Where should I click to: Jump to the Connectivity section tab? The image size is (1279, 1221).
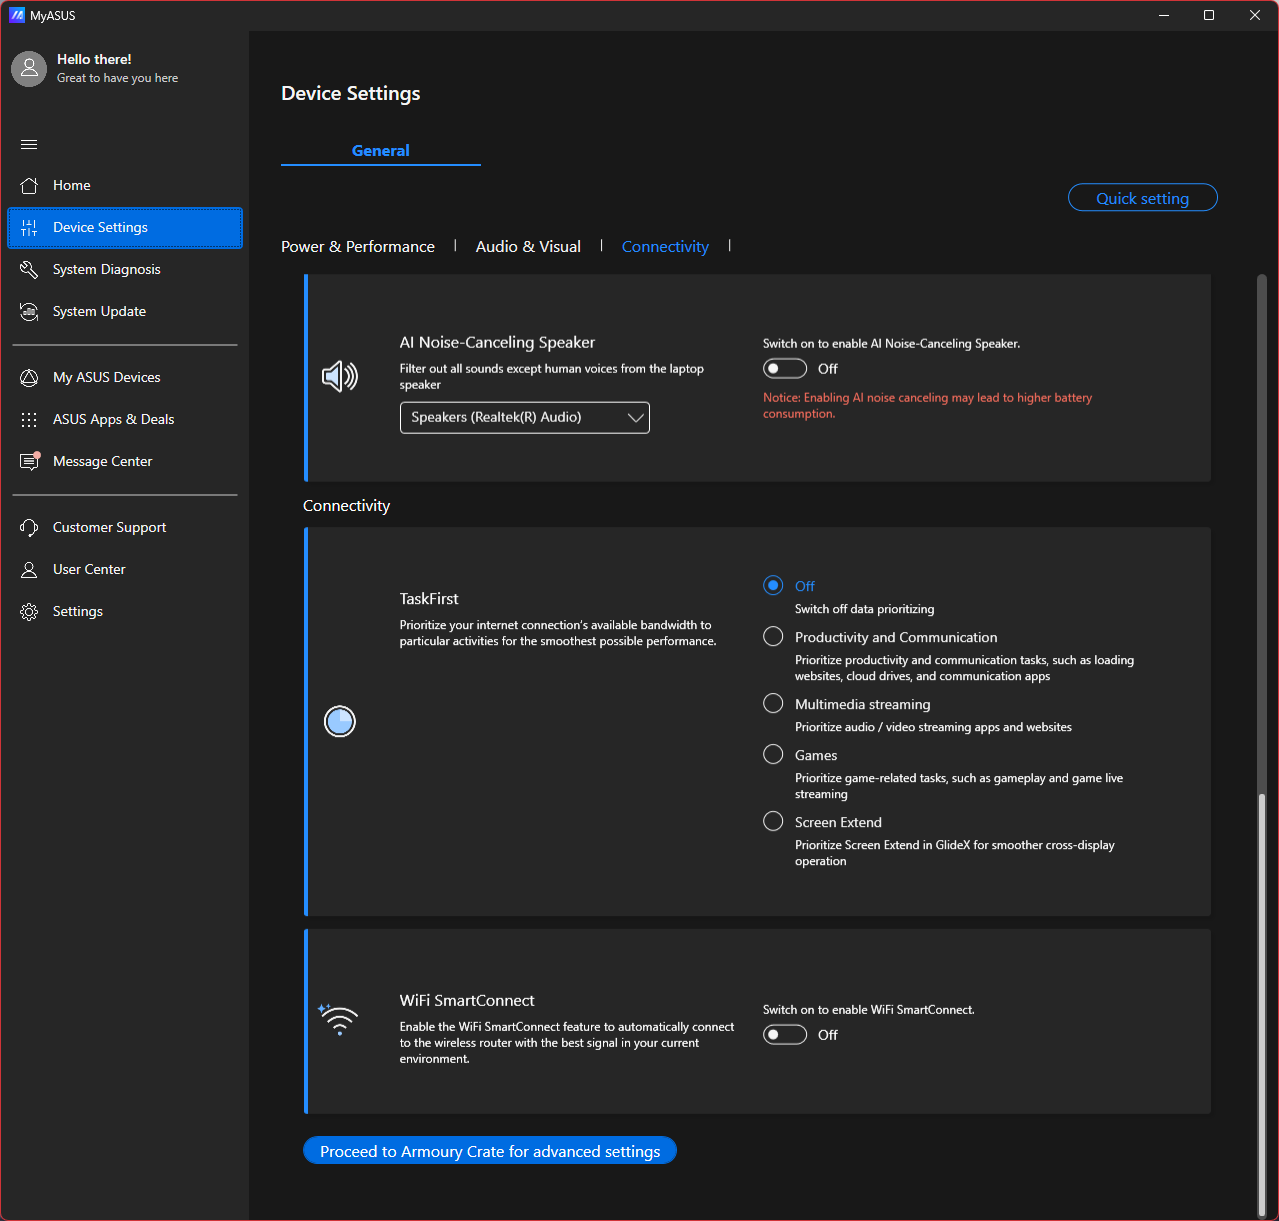665,246
